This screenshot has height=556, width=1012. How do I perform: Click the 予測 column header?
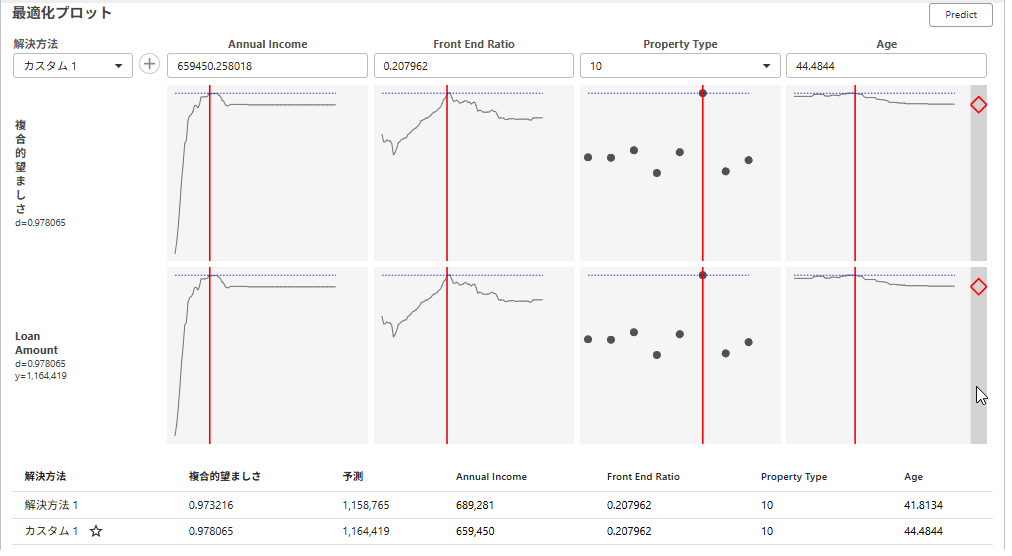click(x=352, y=477)
